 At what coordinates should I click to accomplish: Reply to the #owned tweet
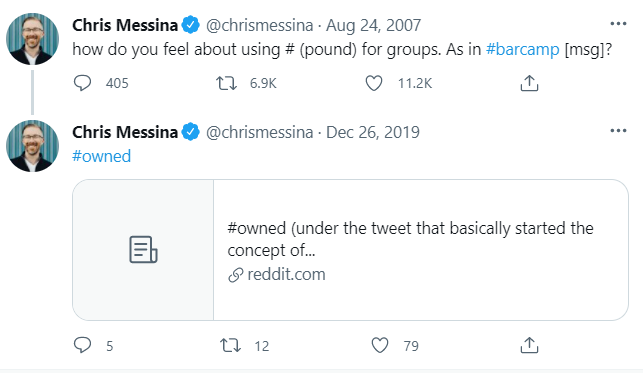[82, 345]
